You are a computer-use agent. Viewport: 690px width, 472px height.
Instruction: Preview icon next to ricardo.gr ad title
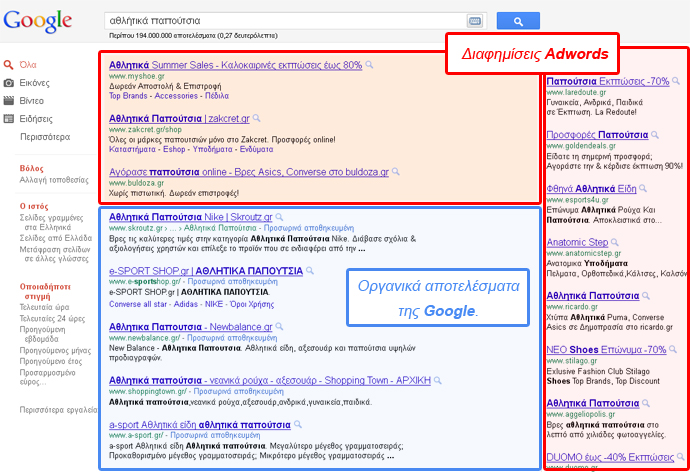(x=646, y=296)
